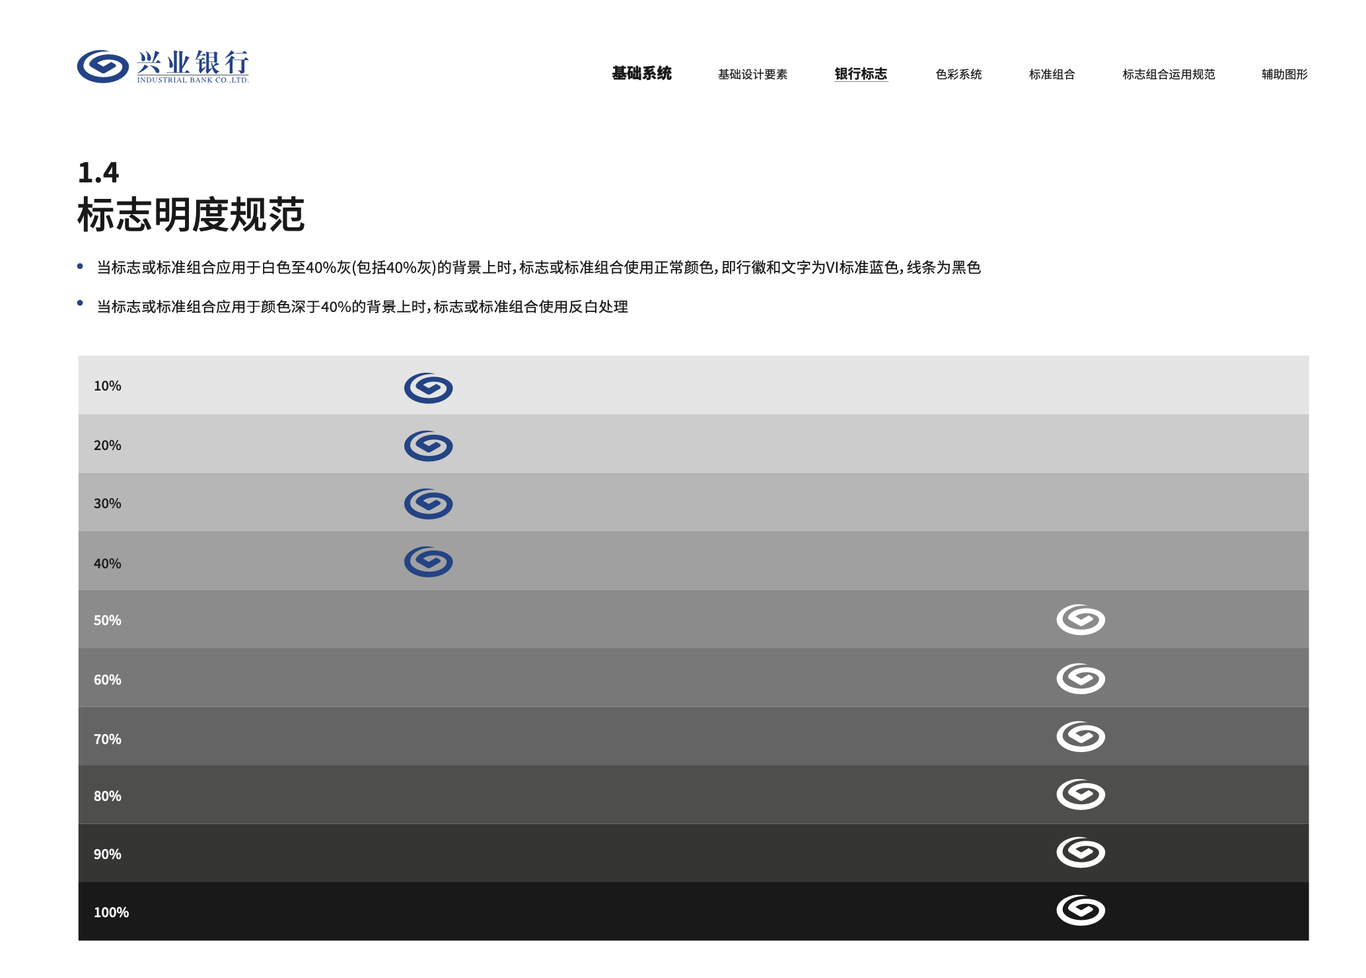This screenshot has height=978, width=1366.
Task: Select white logo on 80% gray band
Action: tap(1081, 795)
